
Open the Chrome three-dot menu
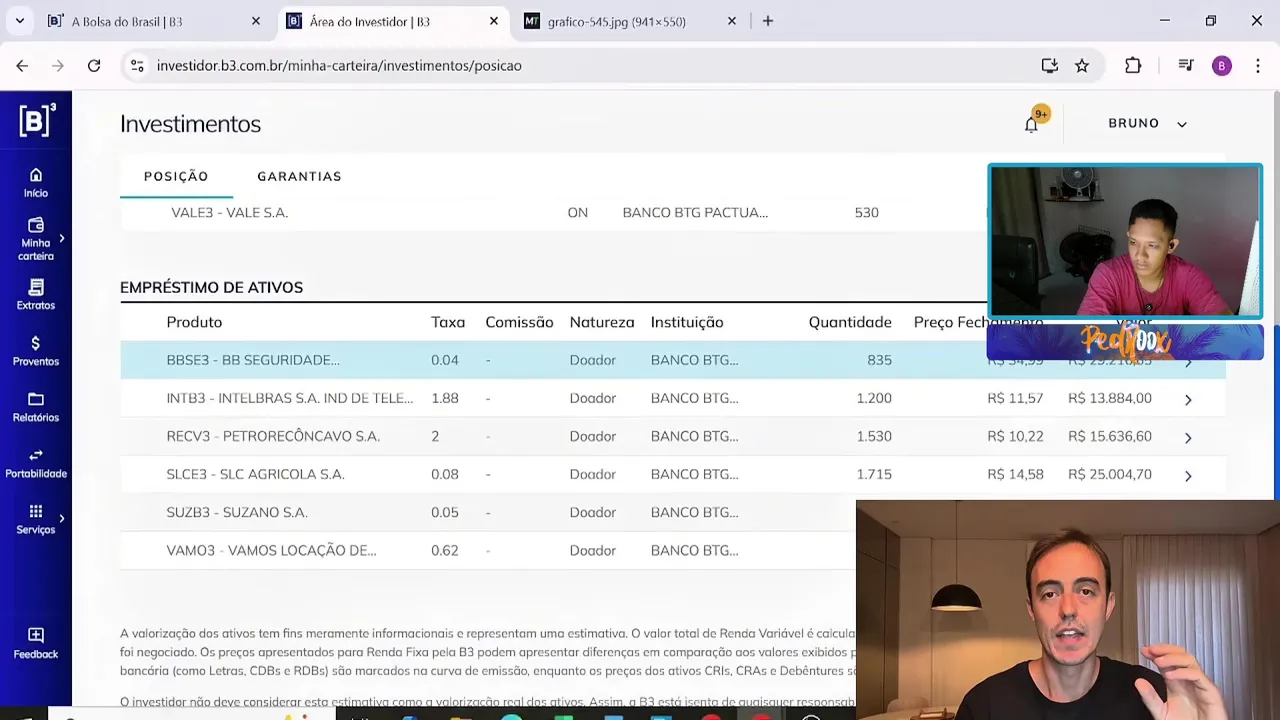tap(1258, 66)
